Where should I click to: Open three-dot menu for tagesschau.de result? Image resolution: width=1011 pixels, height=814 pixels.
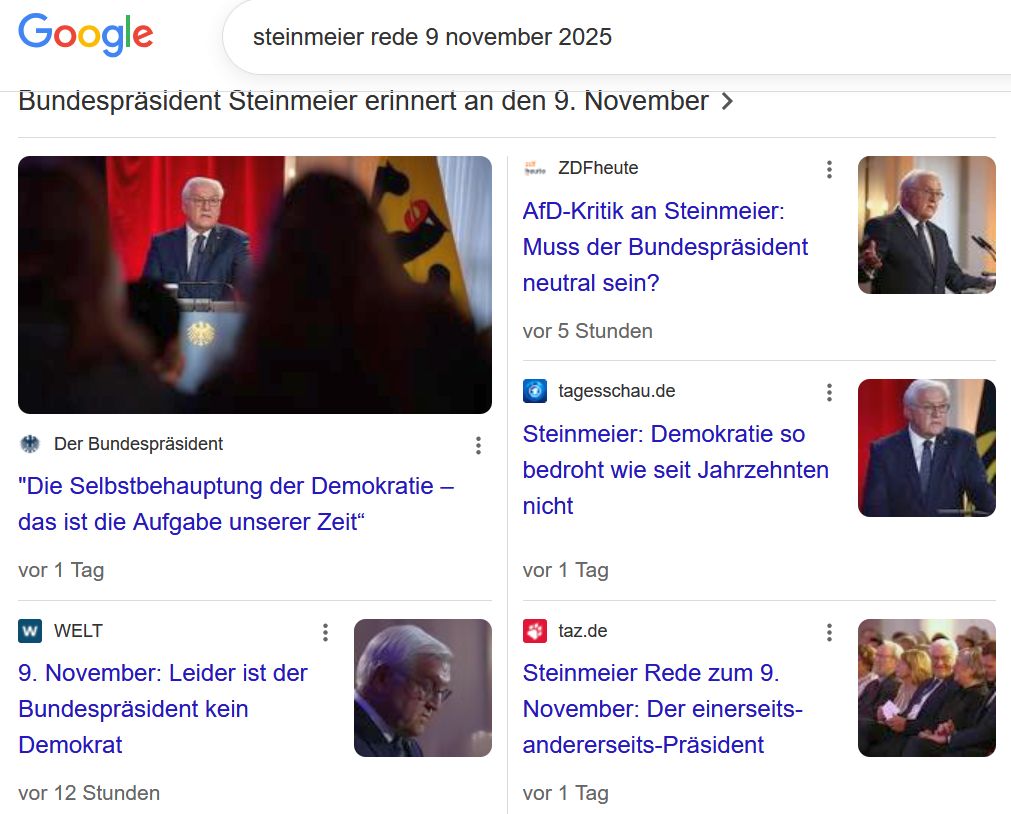point(829,392)
